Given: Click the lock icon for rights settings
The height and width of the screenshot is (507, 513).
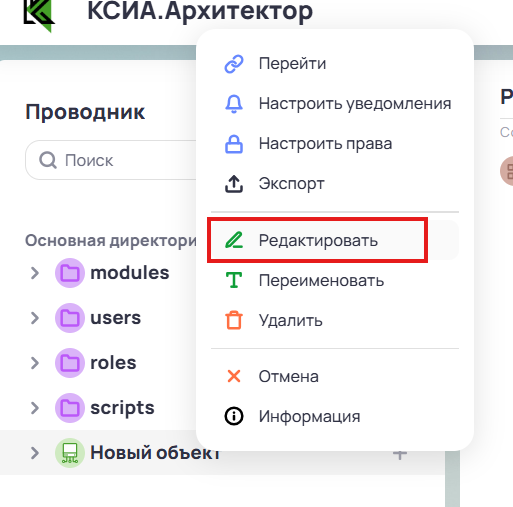Looking at the screenshot, I should (x=234, y=144).
